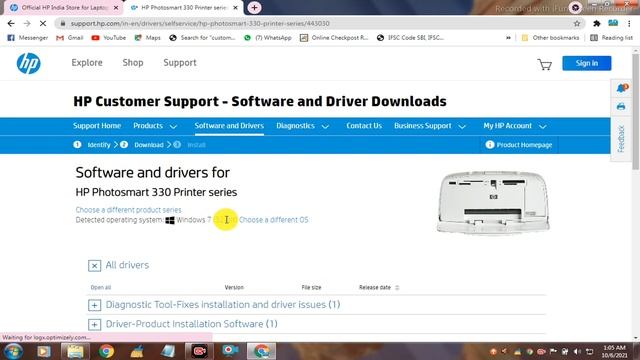This screenshot has width=640, height=360.
Task: Click the Sign in button
Action: point(587,63)
